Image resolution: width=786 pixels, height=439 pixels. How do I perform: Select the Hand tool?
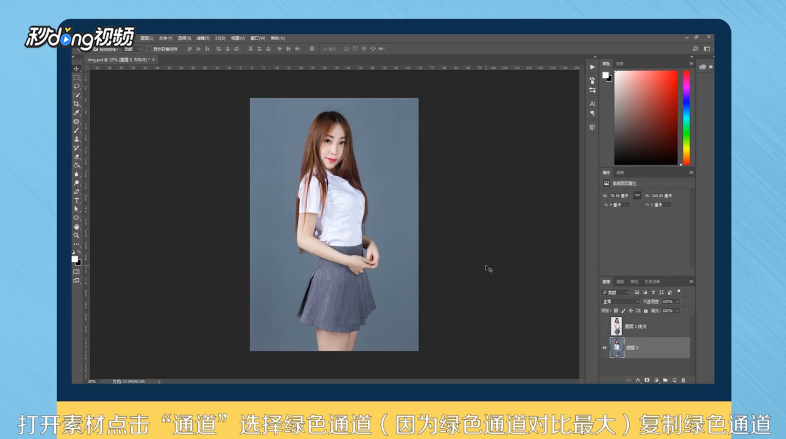[x=77, y=227]
